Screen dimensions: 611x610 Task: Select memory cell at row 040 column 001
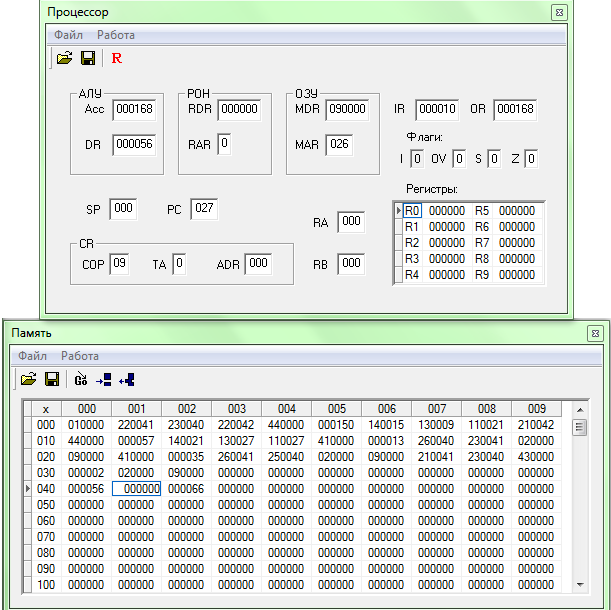pos(136,489)
